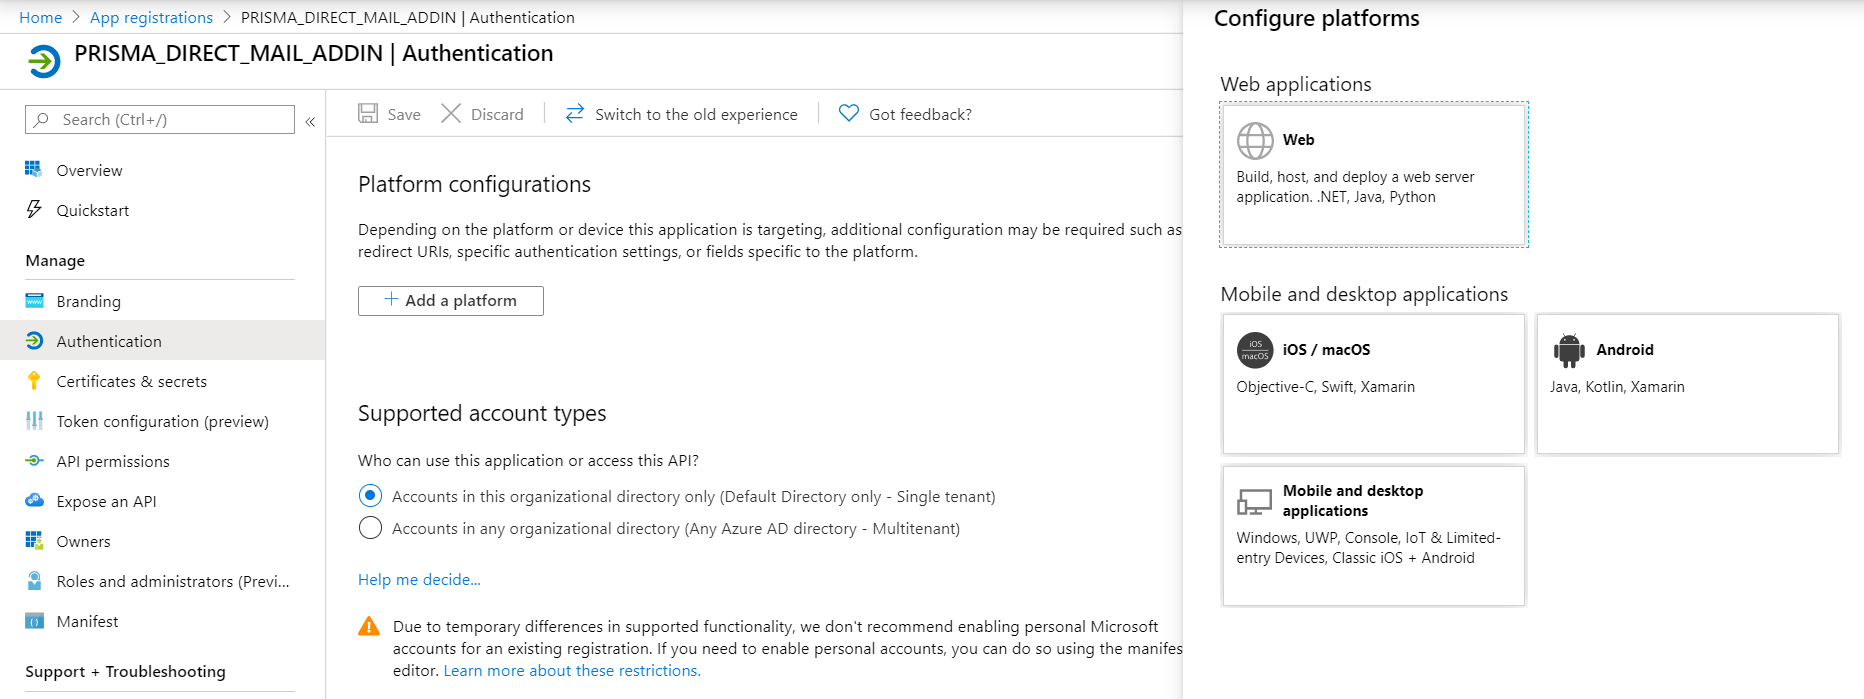Click Add a platform button
Viewport: 1864px width, 699px height.
coord(451,301)
